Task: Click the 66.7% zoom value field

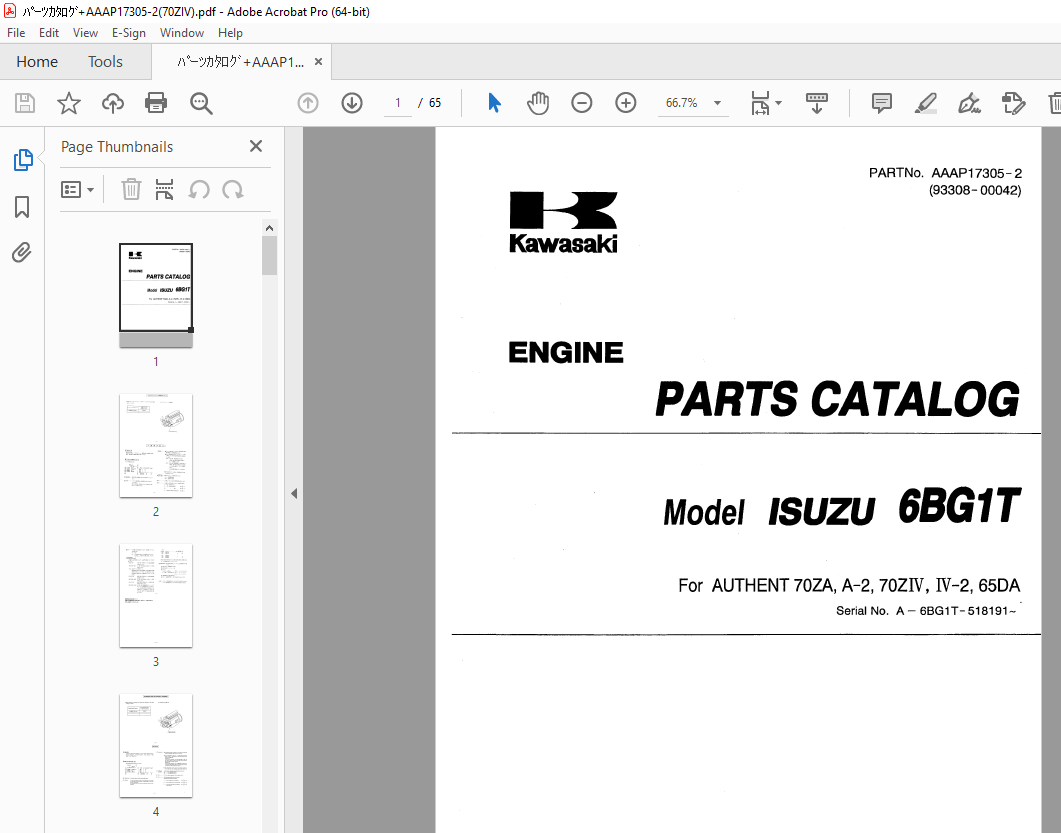Action: [681, 103]
